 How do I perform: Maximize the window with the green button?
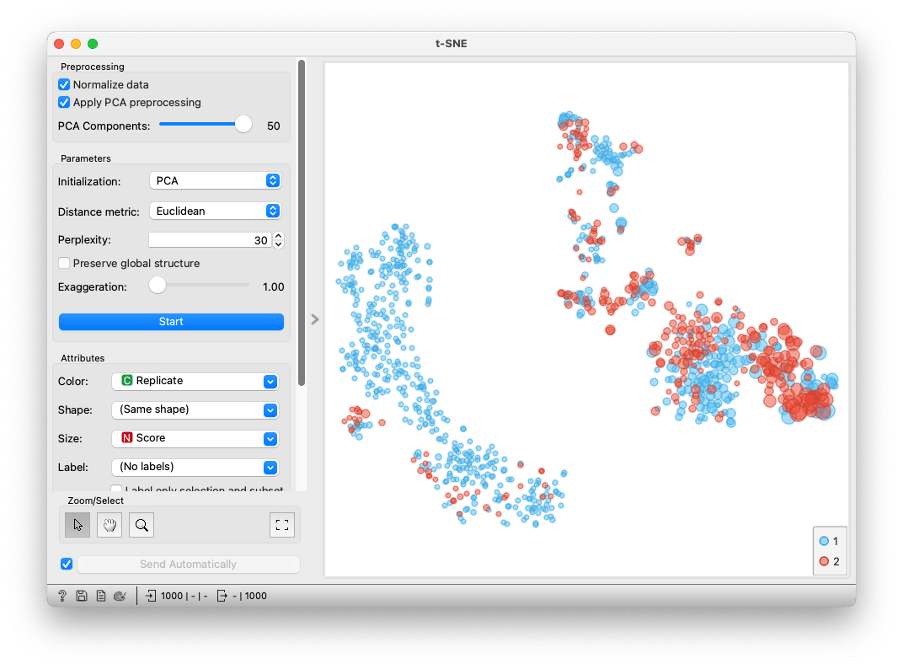(x=92, y=44)
